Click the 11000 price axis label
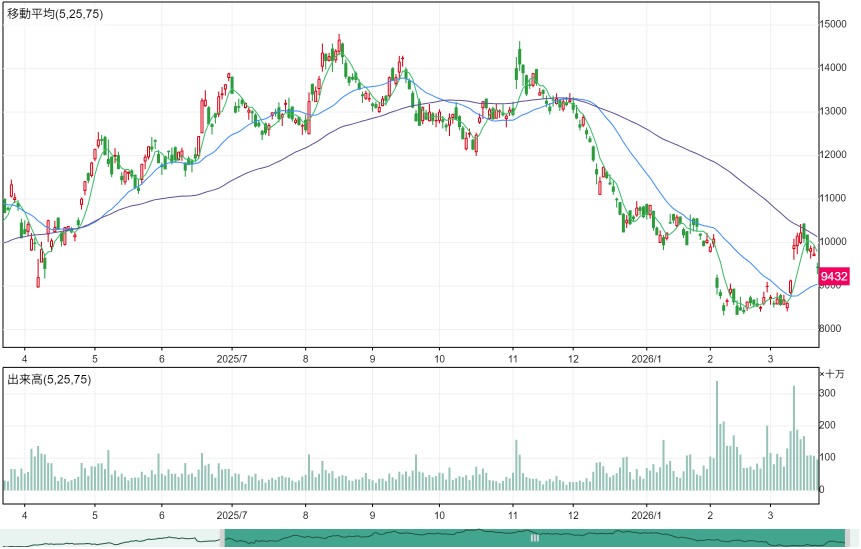Screen dimensions: 861x549 tap(833, 198)
